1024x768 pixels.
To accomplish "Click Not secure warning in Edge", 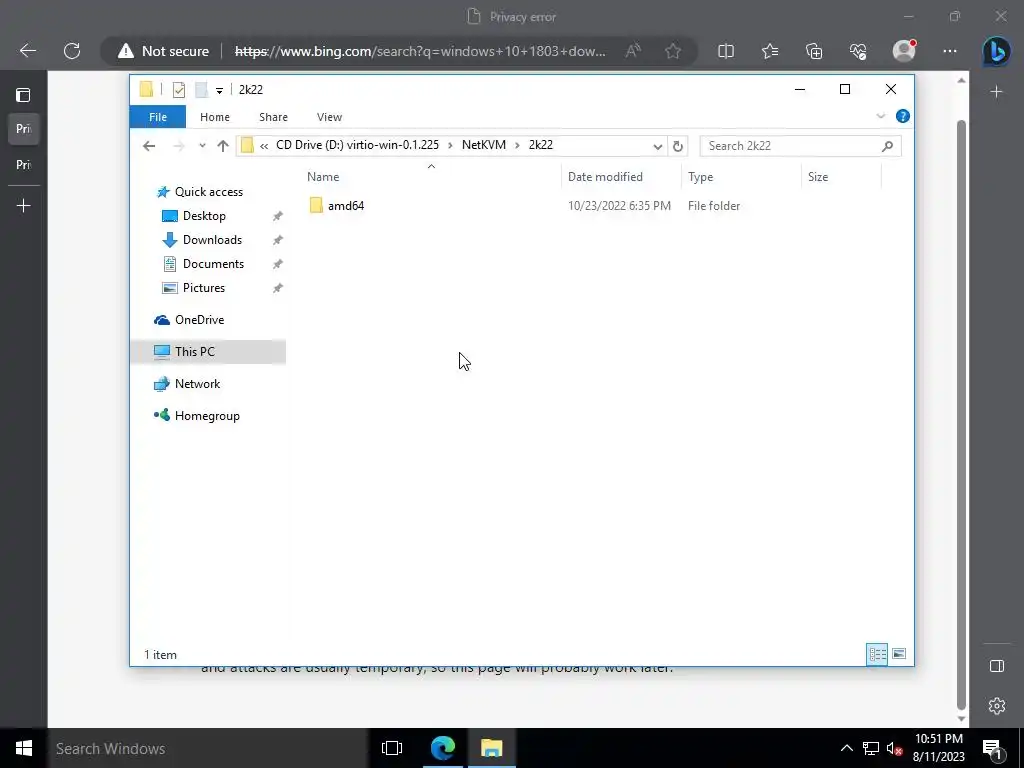I will [163, 51].
